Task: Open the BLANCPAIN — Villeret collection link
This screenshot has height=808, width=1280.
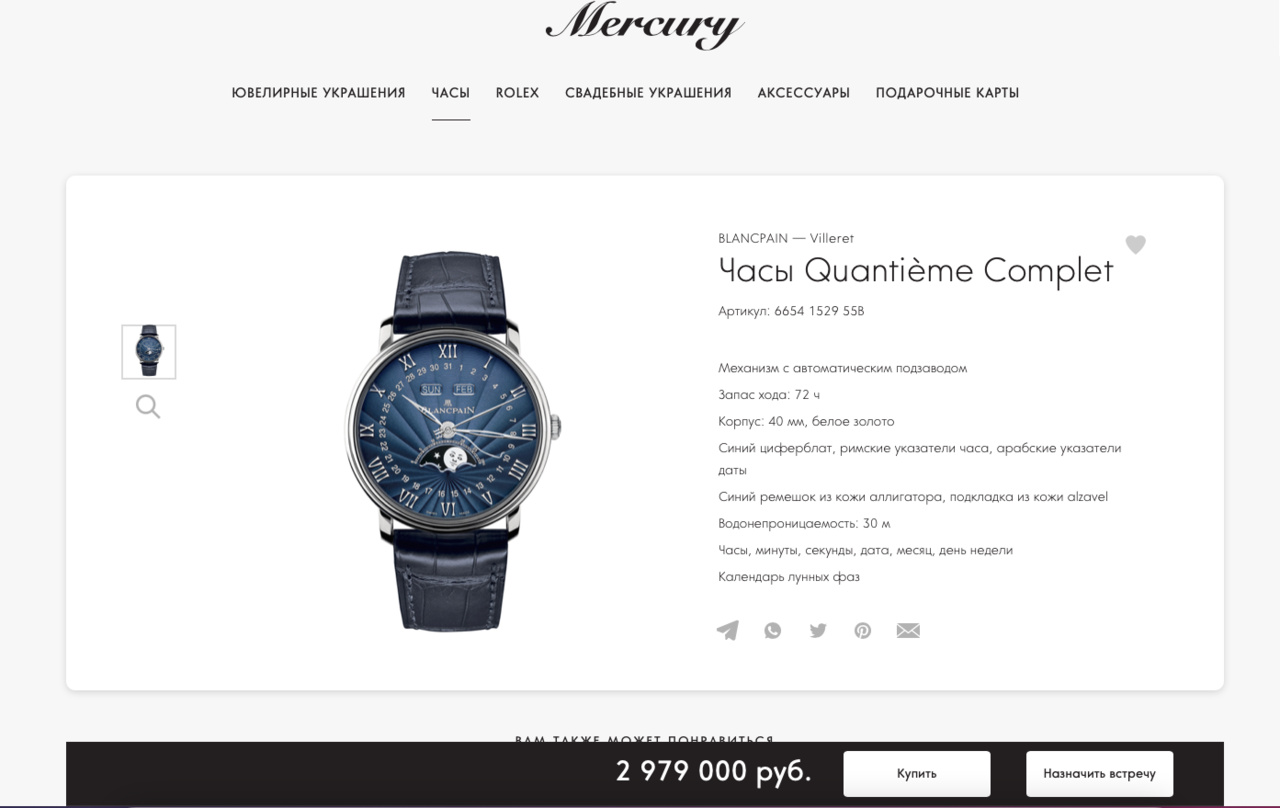Action: tap(786, 238)
